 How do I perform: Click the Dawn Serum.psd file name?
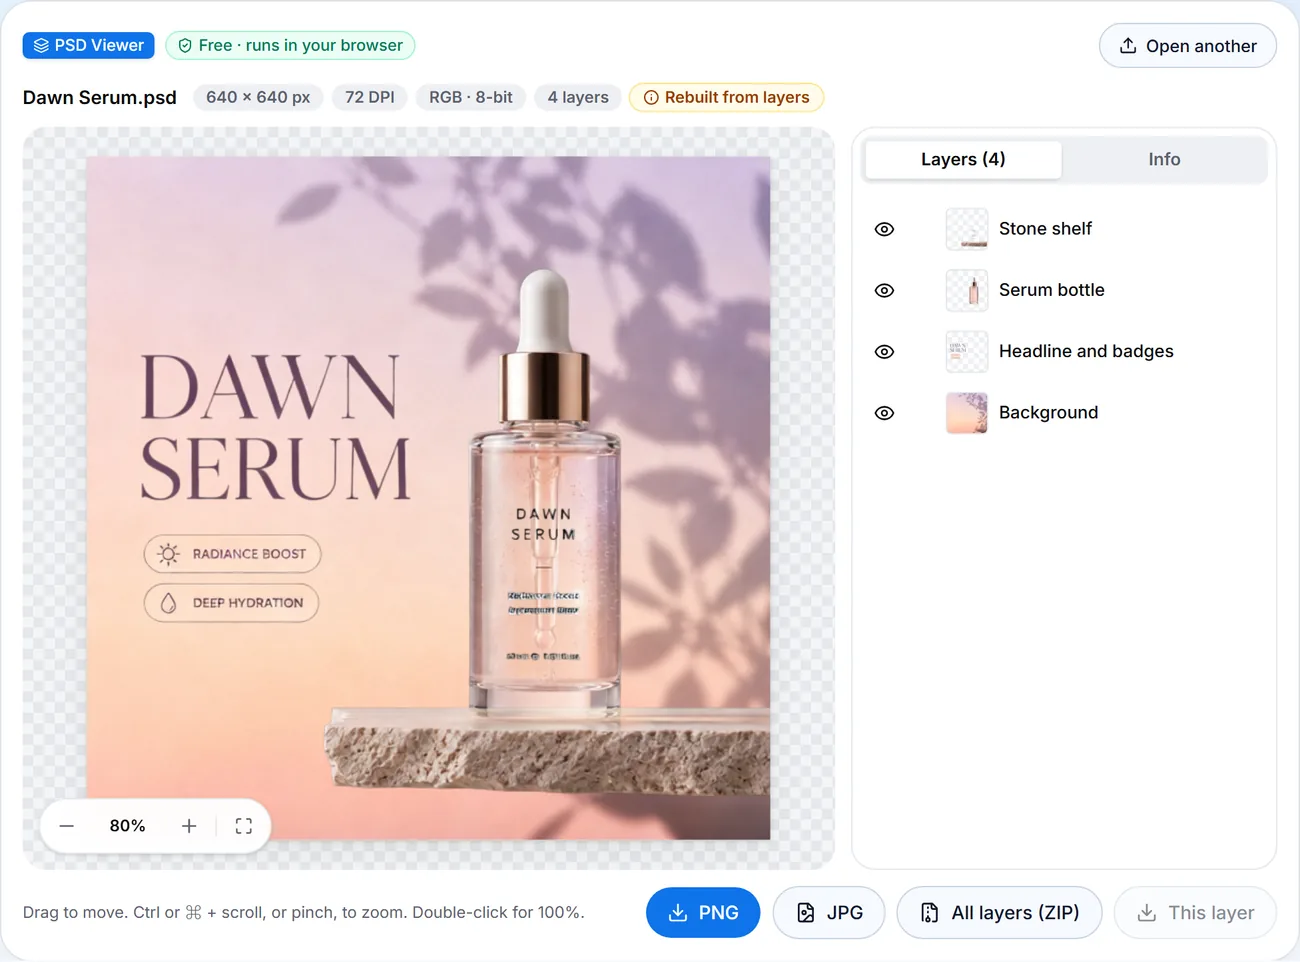(x=100, y=98)
